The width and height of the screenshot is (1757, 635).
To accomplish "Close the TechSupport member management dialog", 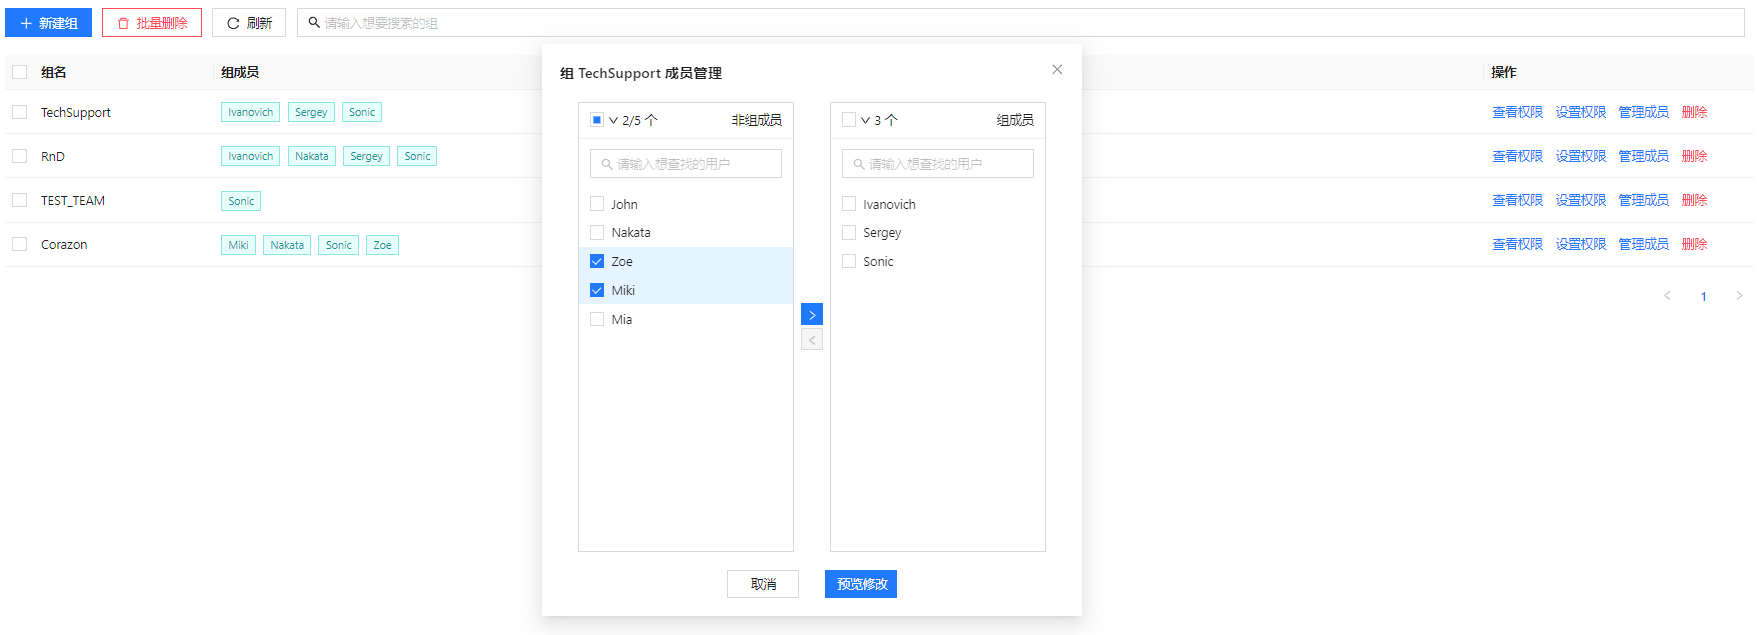I will point(1056,70).
